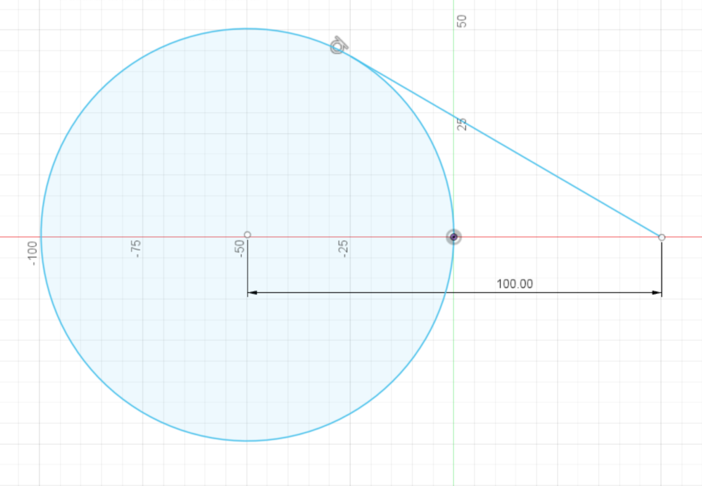The image size is (702, 486).
Task: Click the -50 grid label
Action: pos(241,249)
